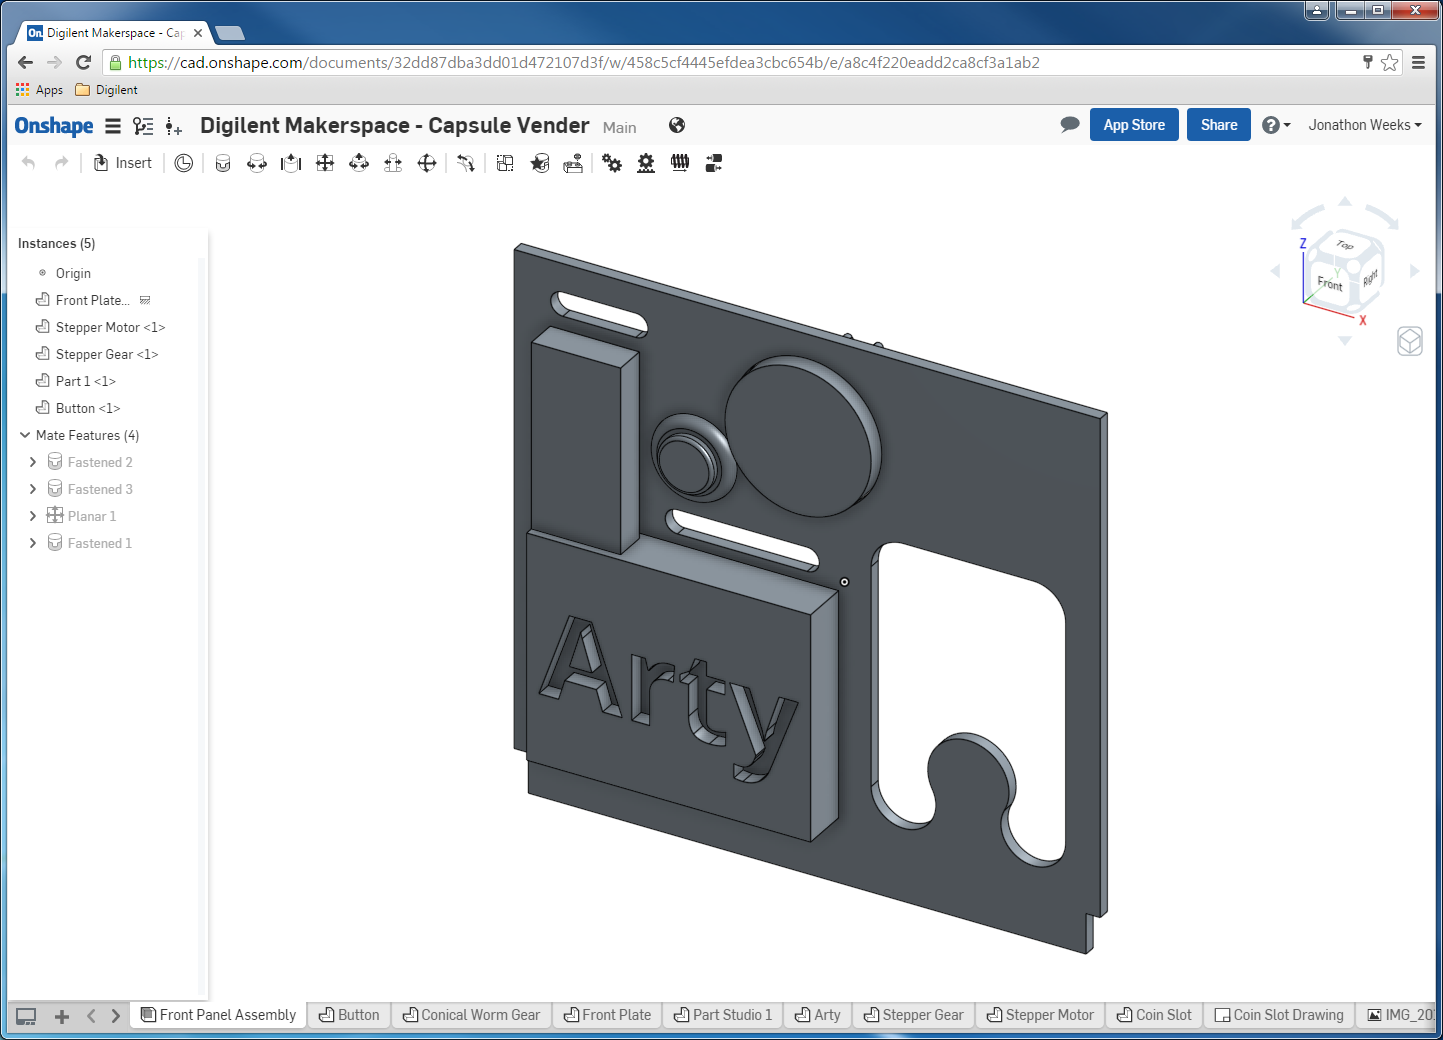Select Part 1 <1> instance

pos(85,381)
